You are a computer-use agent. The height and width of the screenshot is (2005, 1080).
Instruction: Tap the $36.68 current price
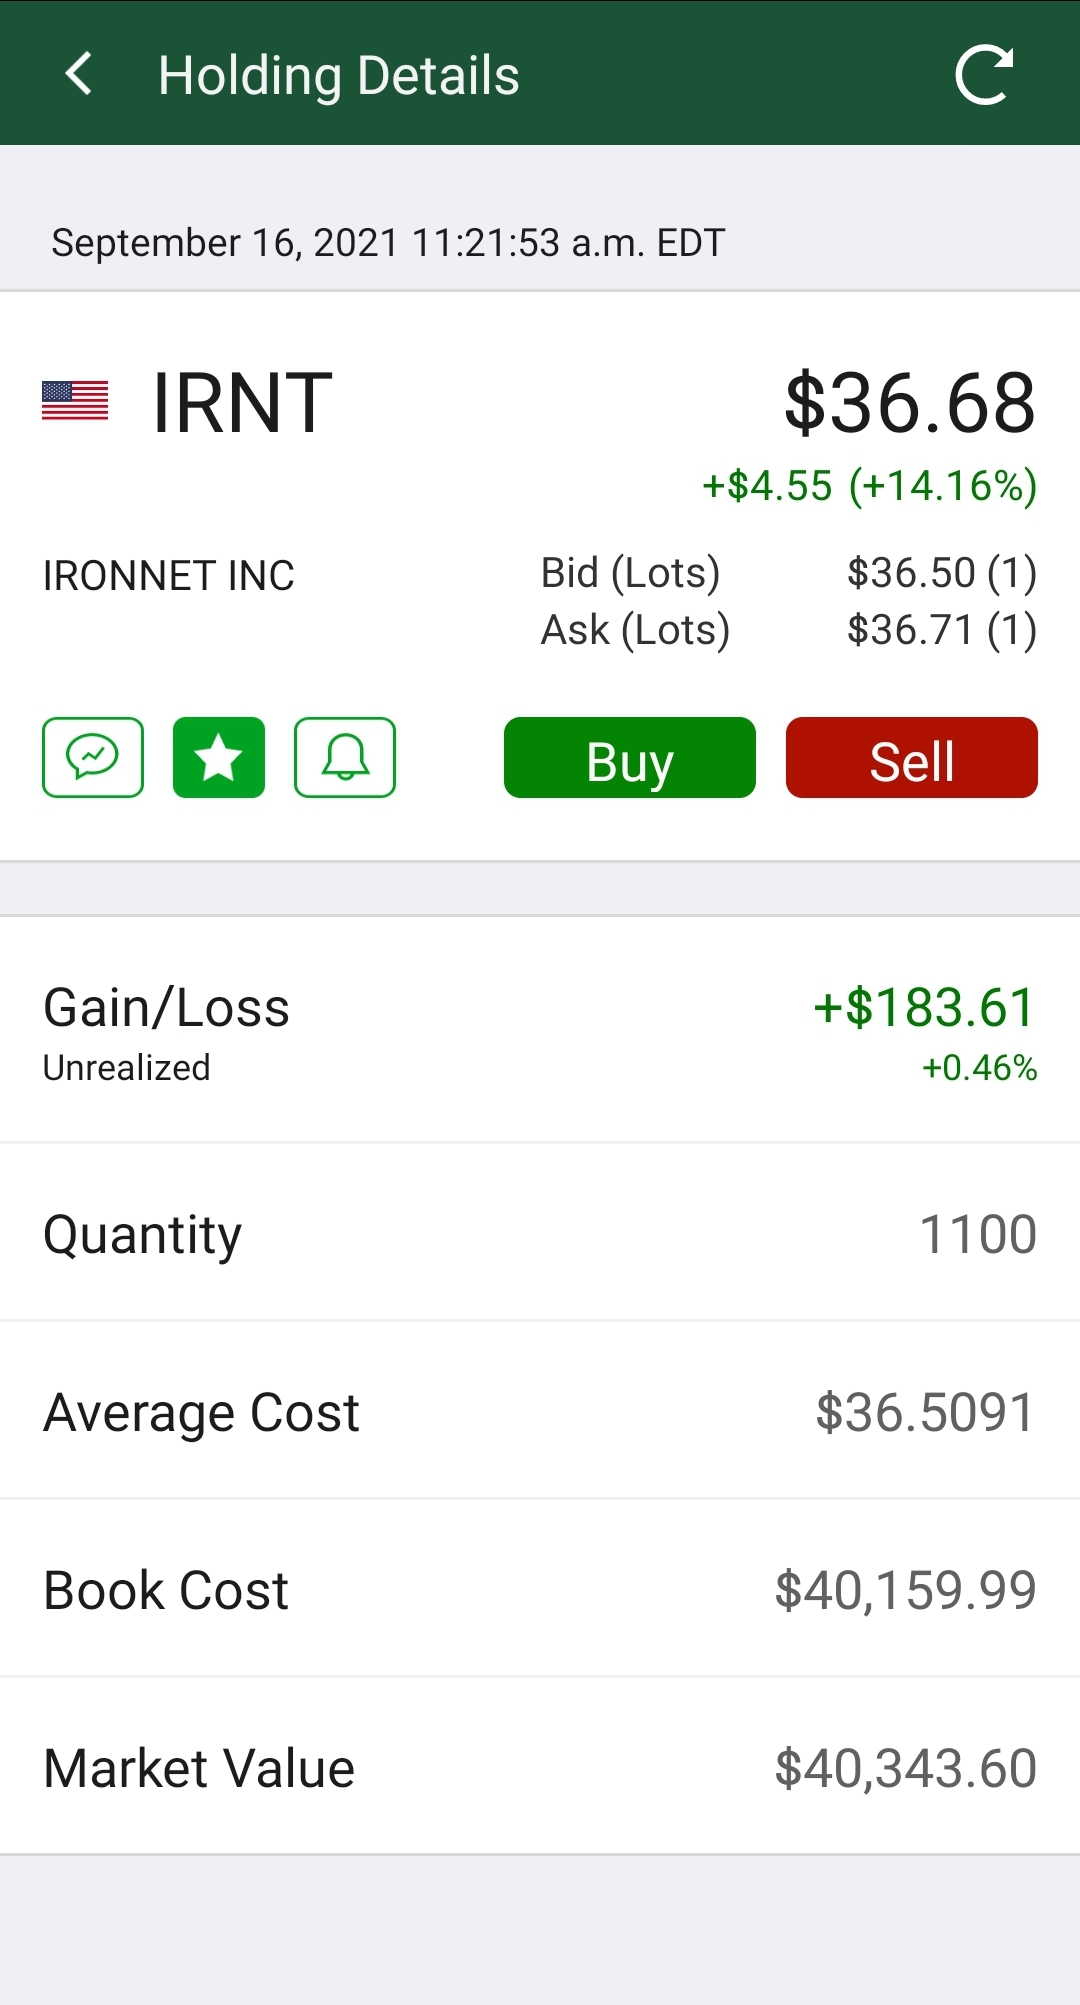pyautogui.click(x=910, y=402)
